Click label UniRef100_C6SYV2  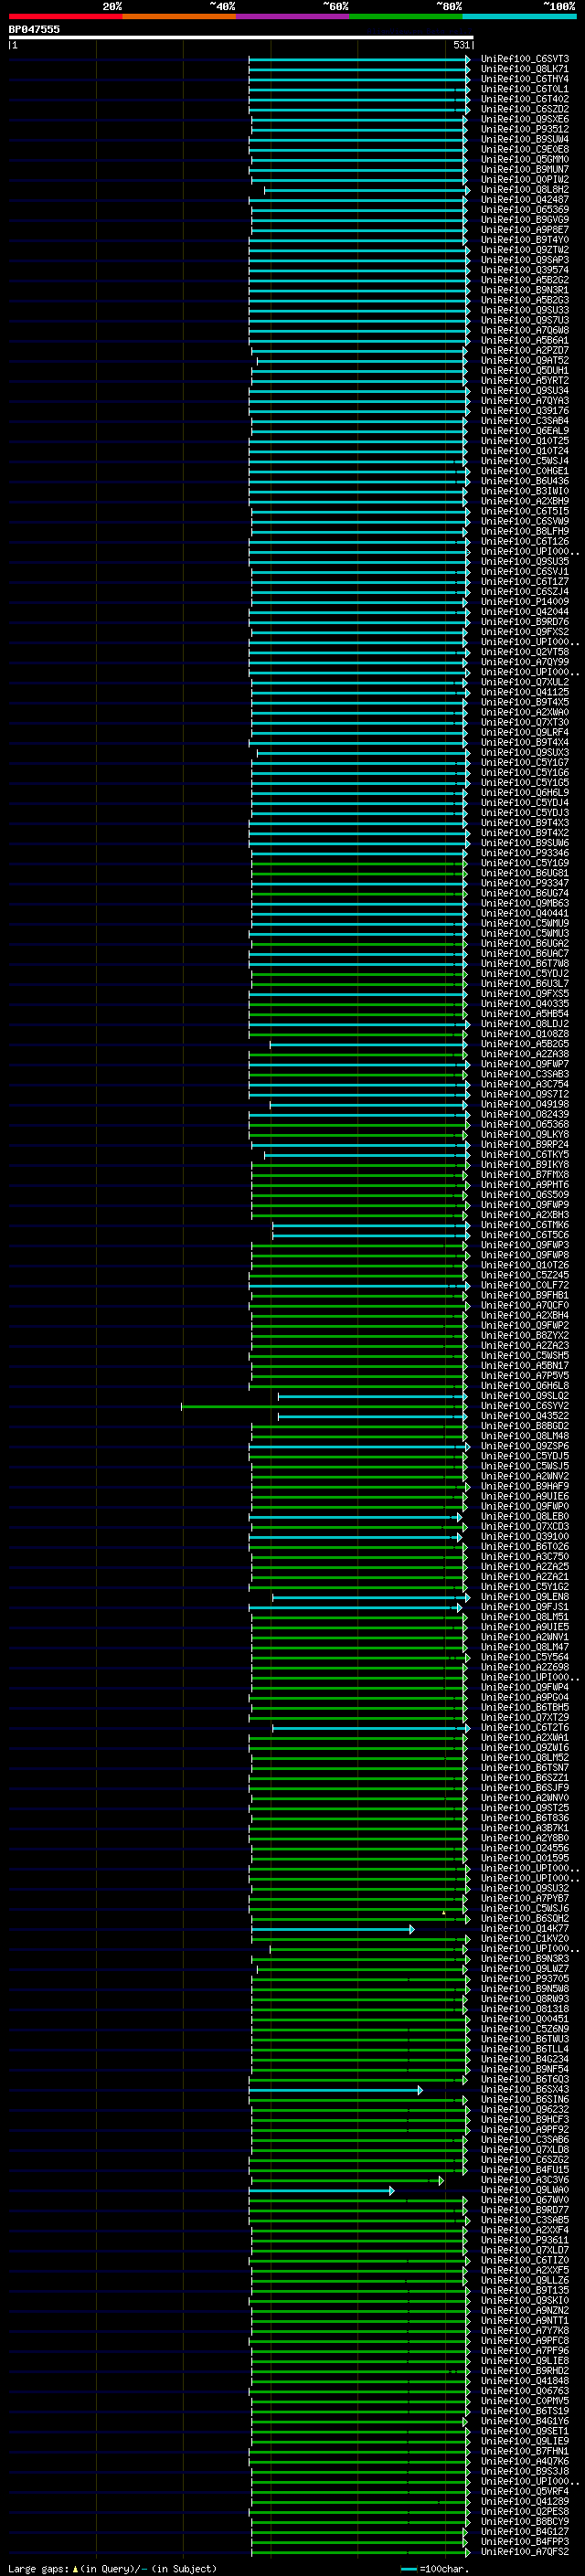pos(524,1406)
